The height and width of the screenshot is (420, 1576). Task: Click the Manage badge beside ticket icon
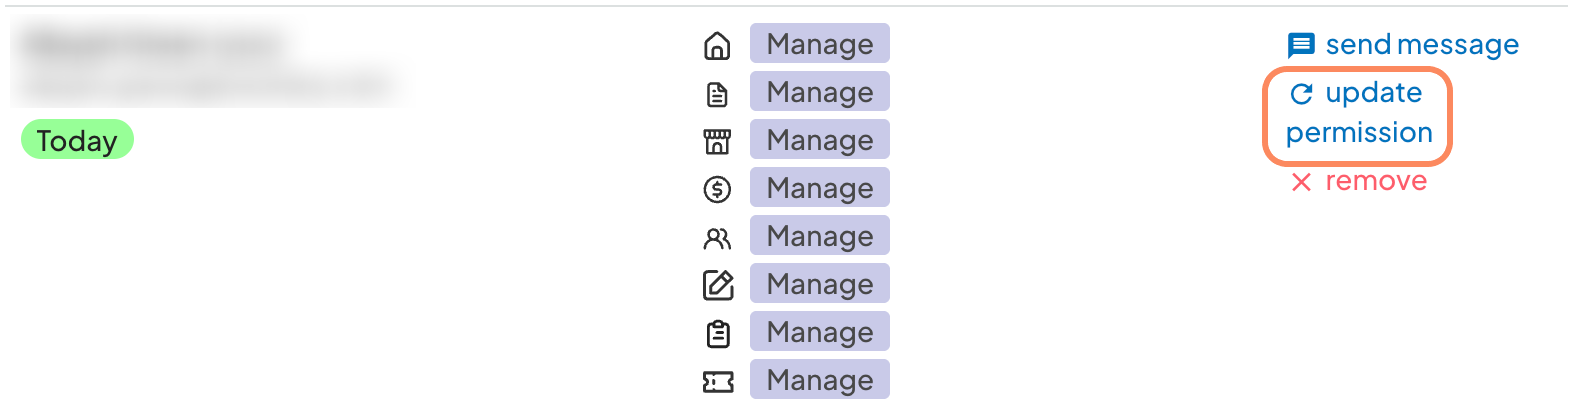819,380
